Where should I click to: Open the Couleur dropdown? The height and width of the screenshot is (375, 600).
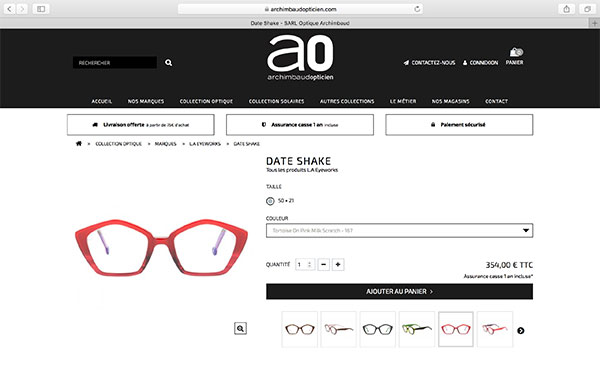tap(399, 230)
